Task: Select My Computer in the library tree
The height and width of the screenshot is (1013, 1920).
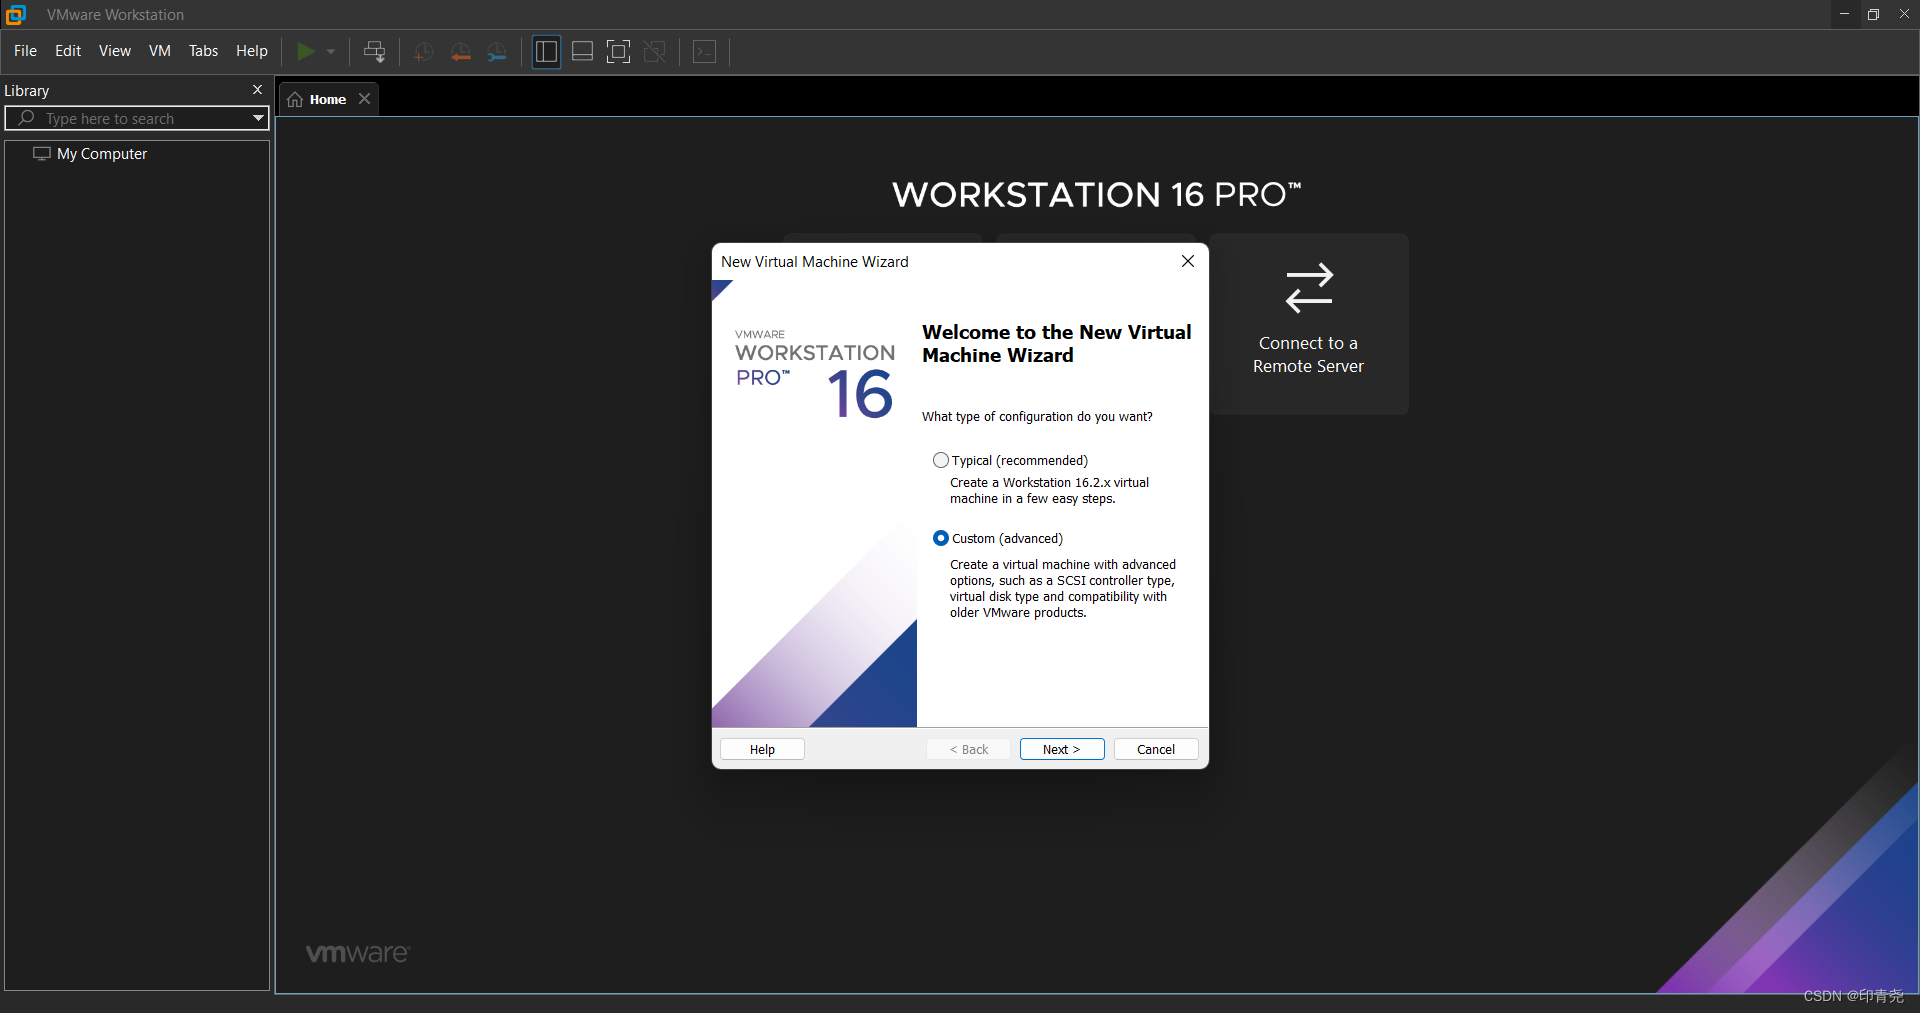Action: tap(102, 154)
